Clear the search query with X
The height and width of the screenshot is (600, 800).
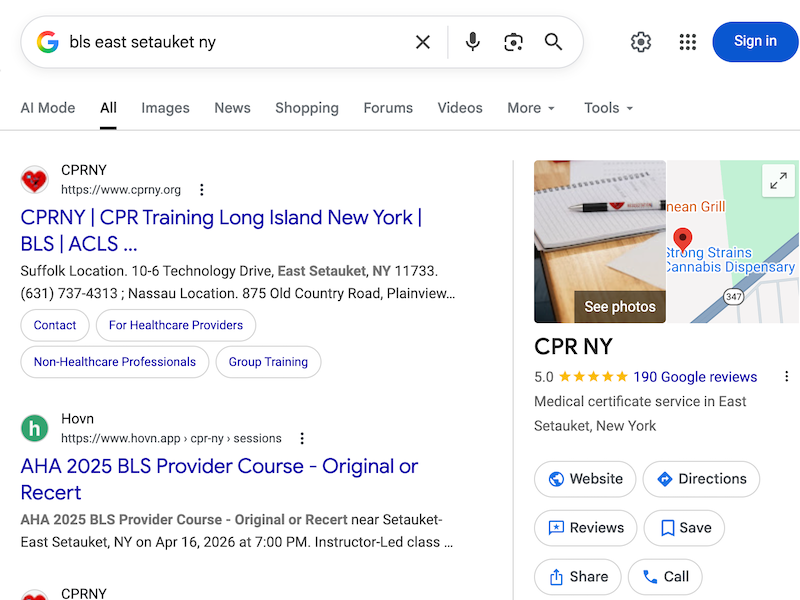click(x=422, y=42)
